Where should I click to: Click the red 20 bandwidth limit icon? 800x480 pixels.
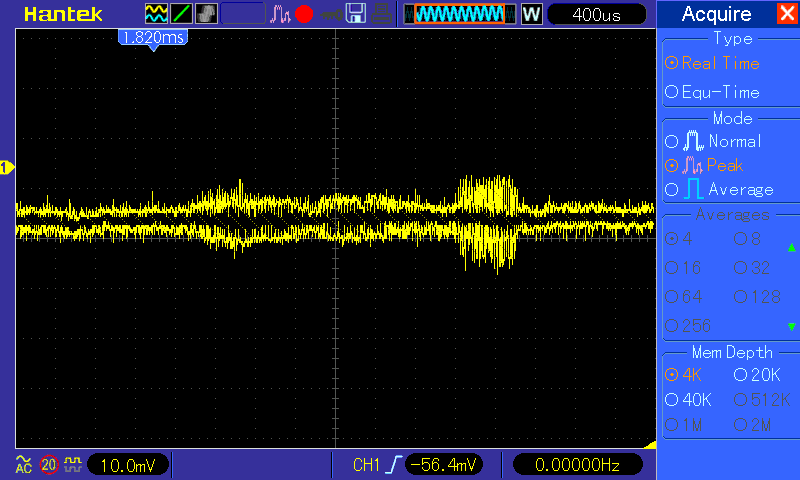[x=49, y=465]
